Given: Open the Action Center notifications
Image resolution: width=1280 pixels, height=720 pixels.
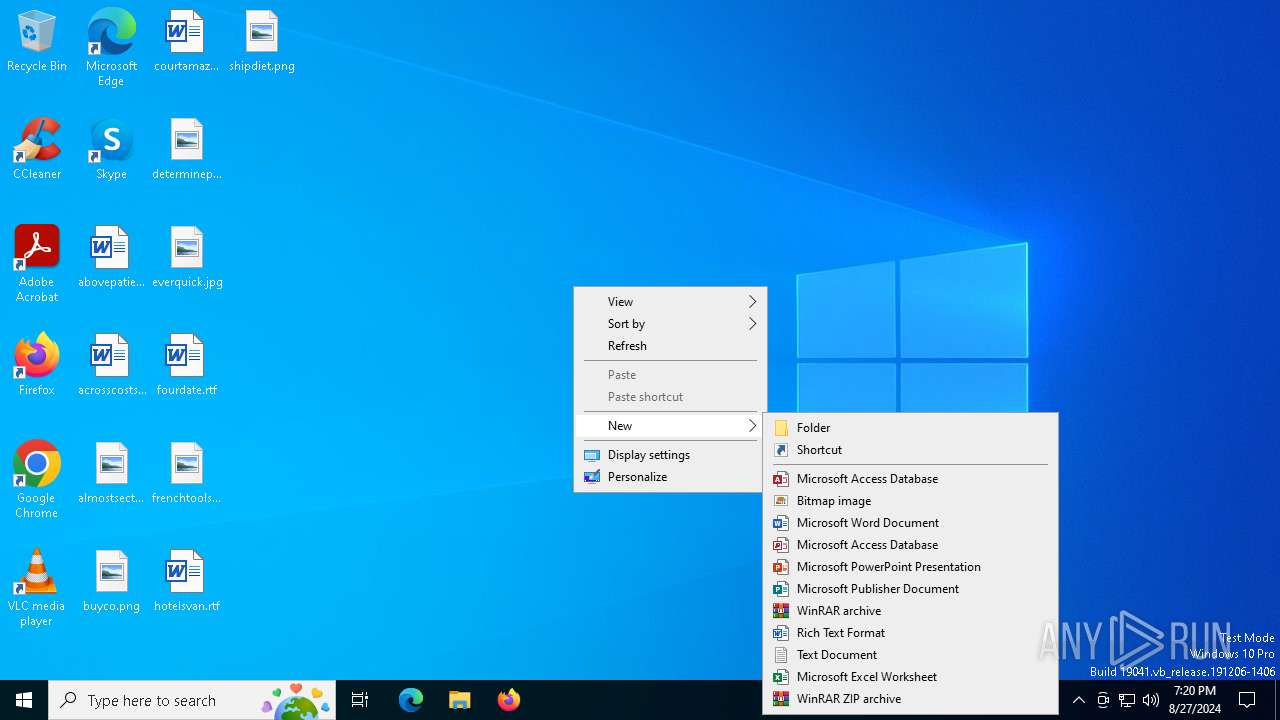Looking at the screenshot, I should pos(1247,700).
